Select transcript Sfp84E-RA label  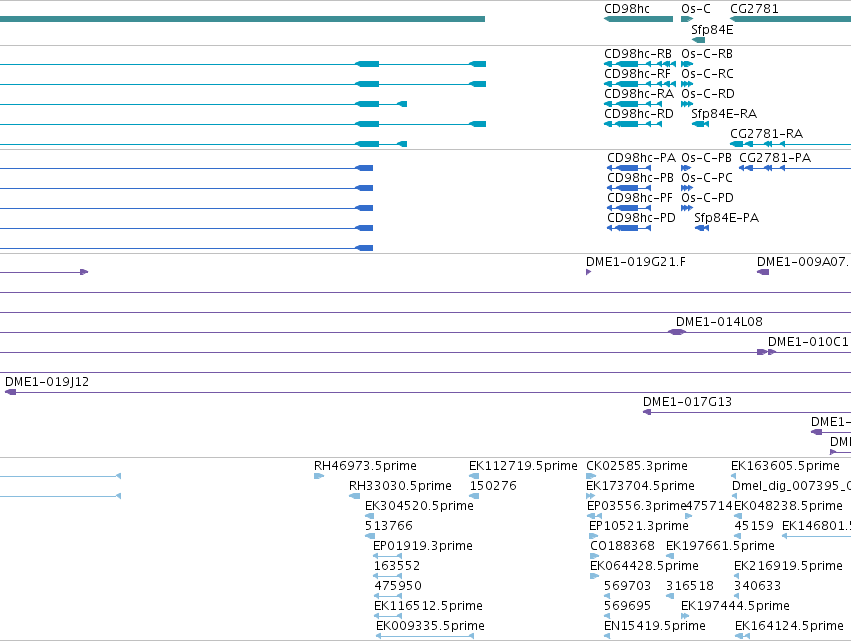click(x=724, y=114)
